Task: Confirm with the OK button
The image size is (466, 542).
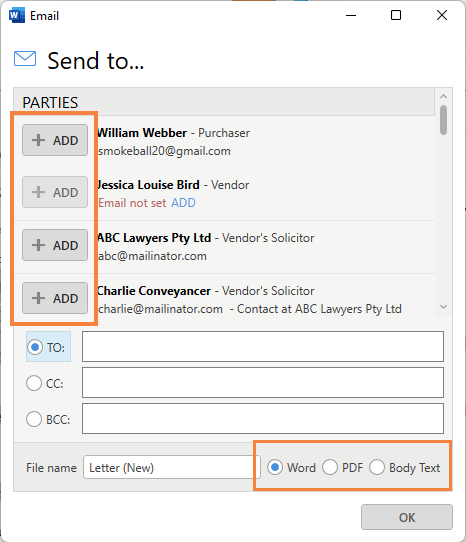Action: click(407, 517)
